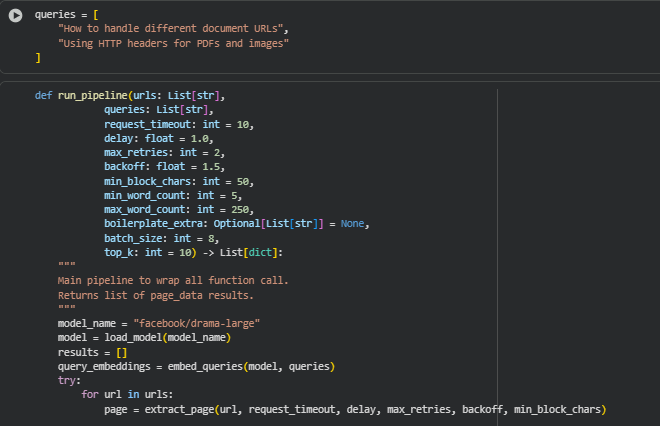
Task: Click the 'How to handle different document URLs' string
Action: point(173,29)
